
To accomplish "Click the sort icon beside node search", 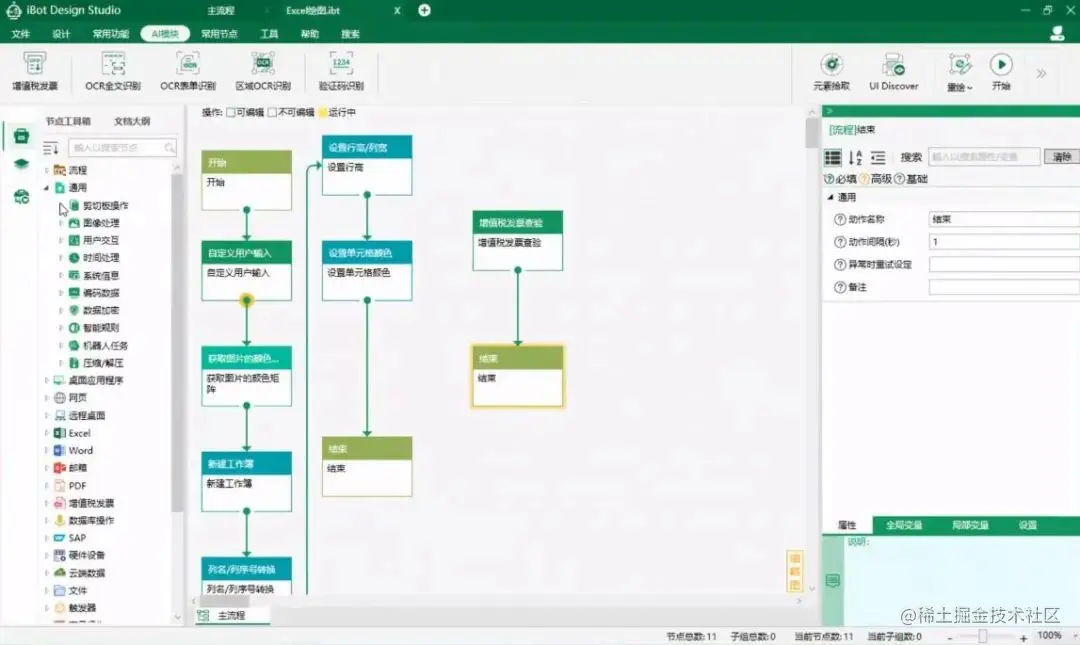I will coord(51,147).
